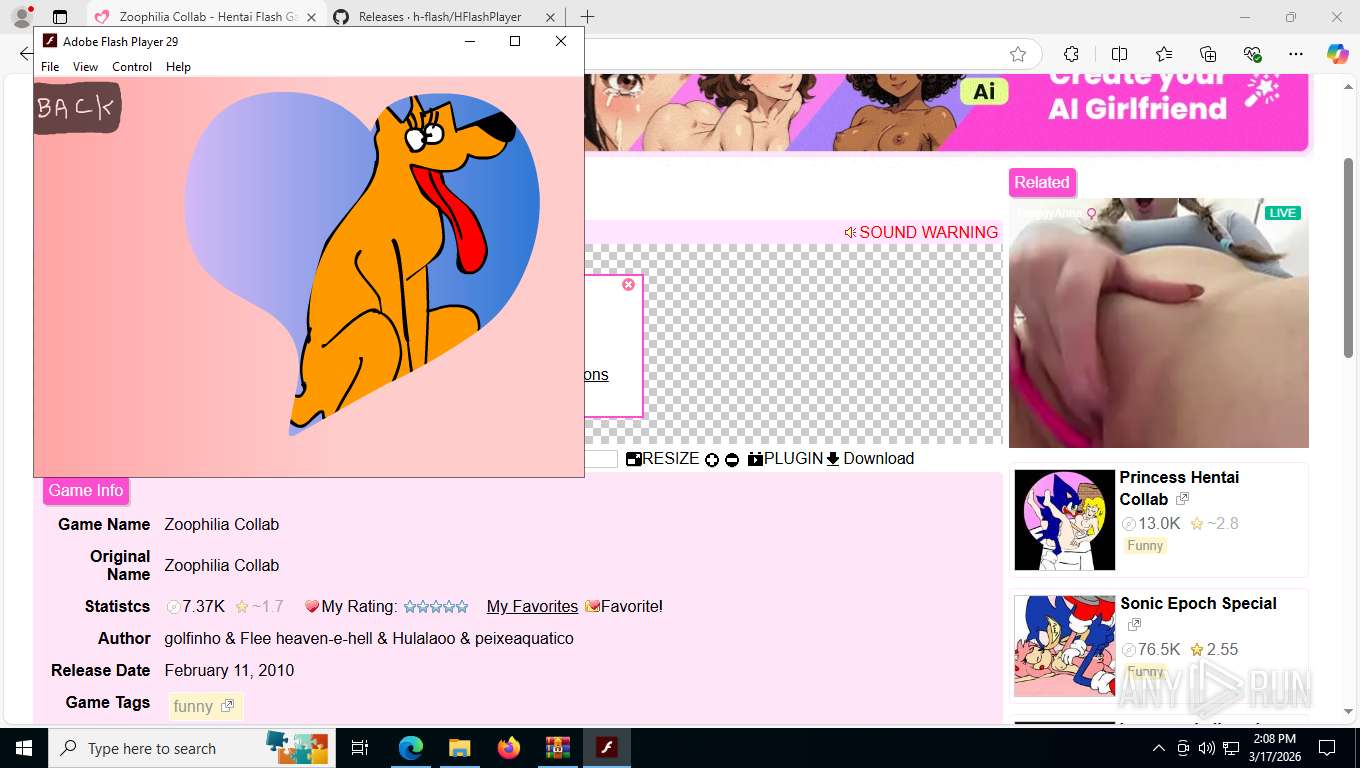Image resolution: width=1360 pixels, height=768 pixels.
Task: Mark the game as Favorite!
Action: point(624,607)
